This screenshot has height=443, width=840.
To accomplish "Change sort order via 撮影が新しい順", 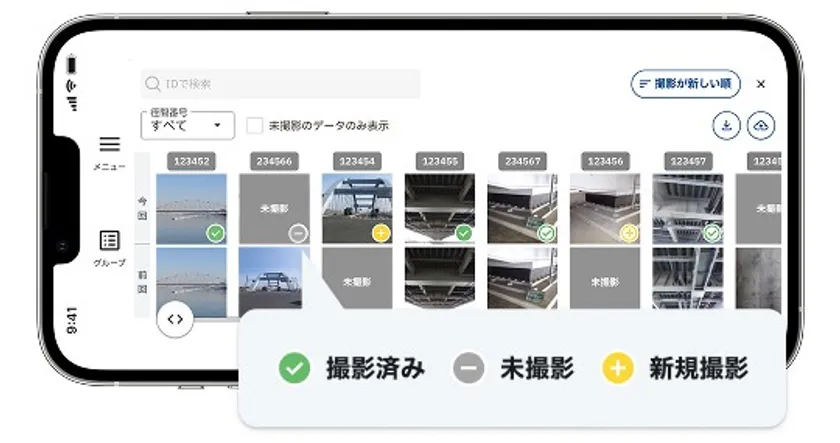I will point(686,84).
